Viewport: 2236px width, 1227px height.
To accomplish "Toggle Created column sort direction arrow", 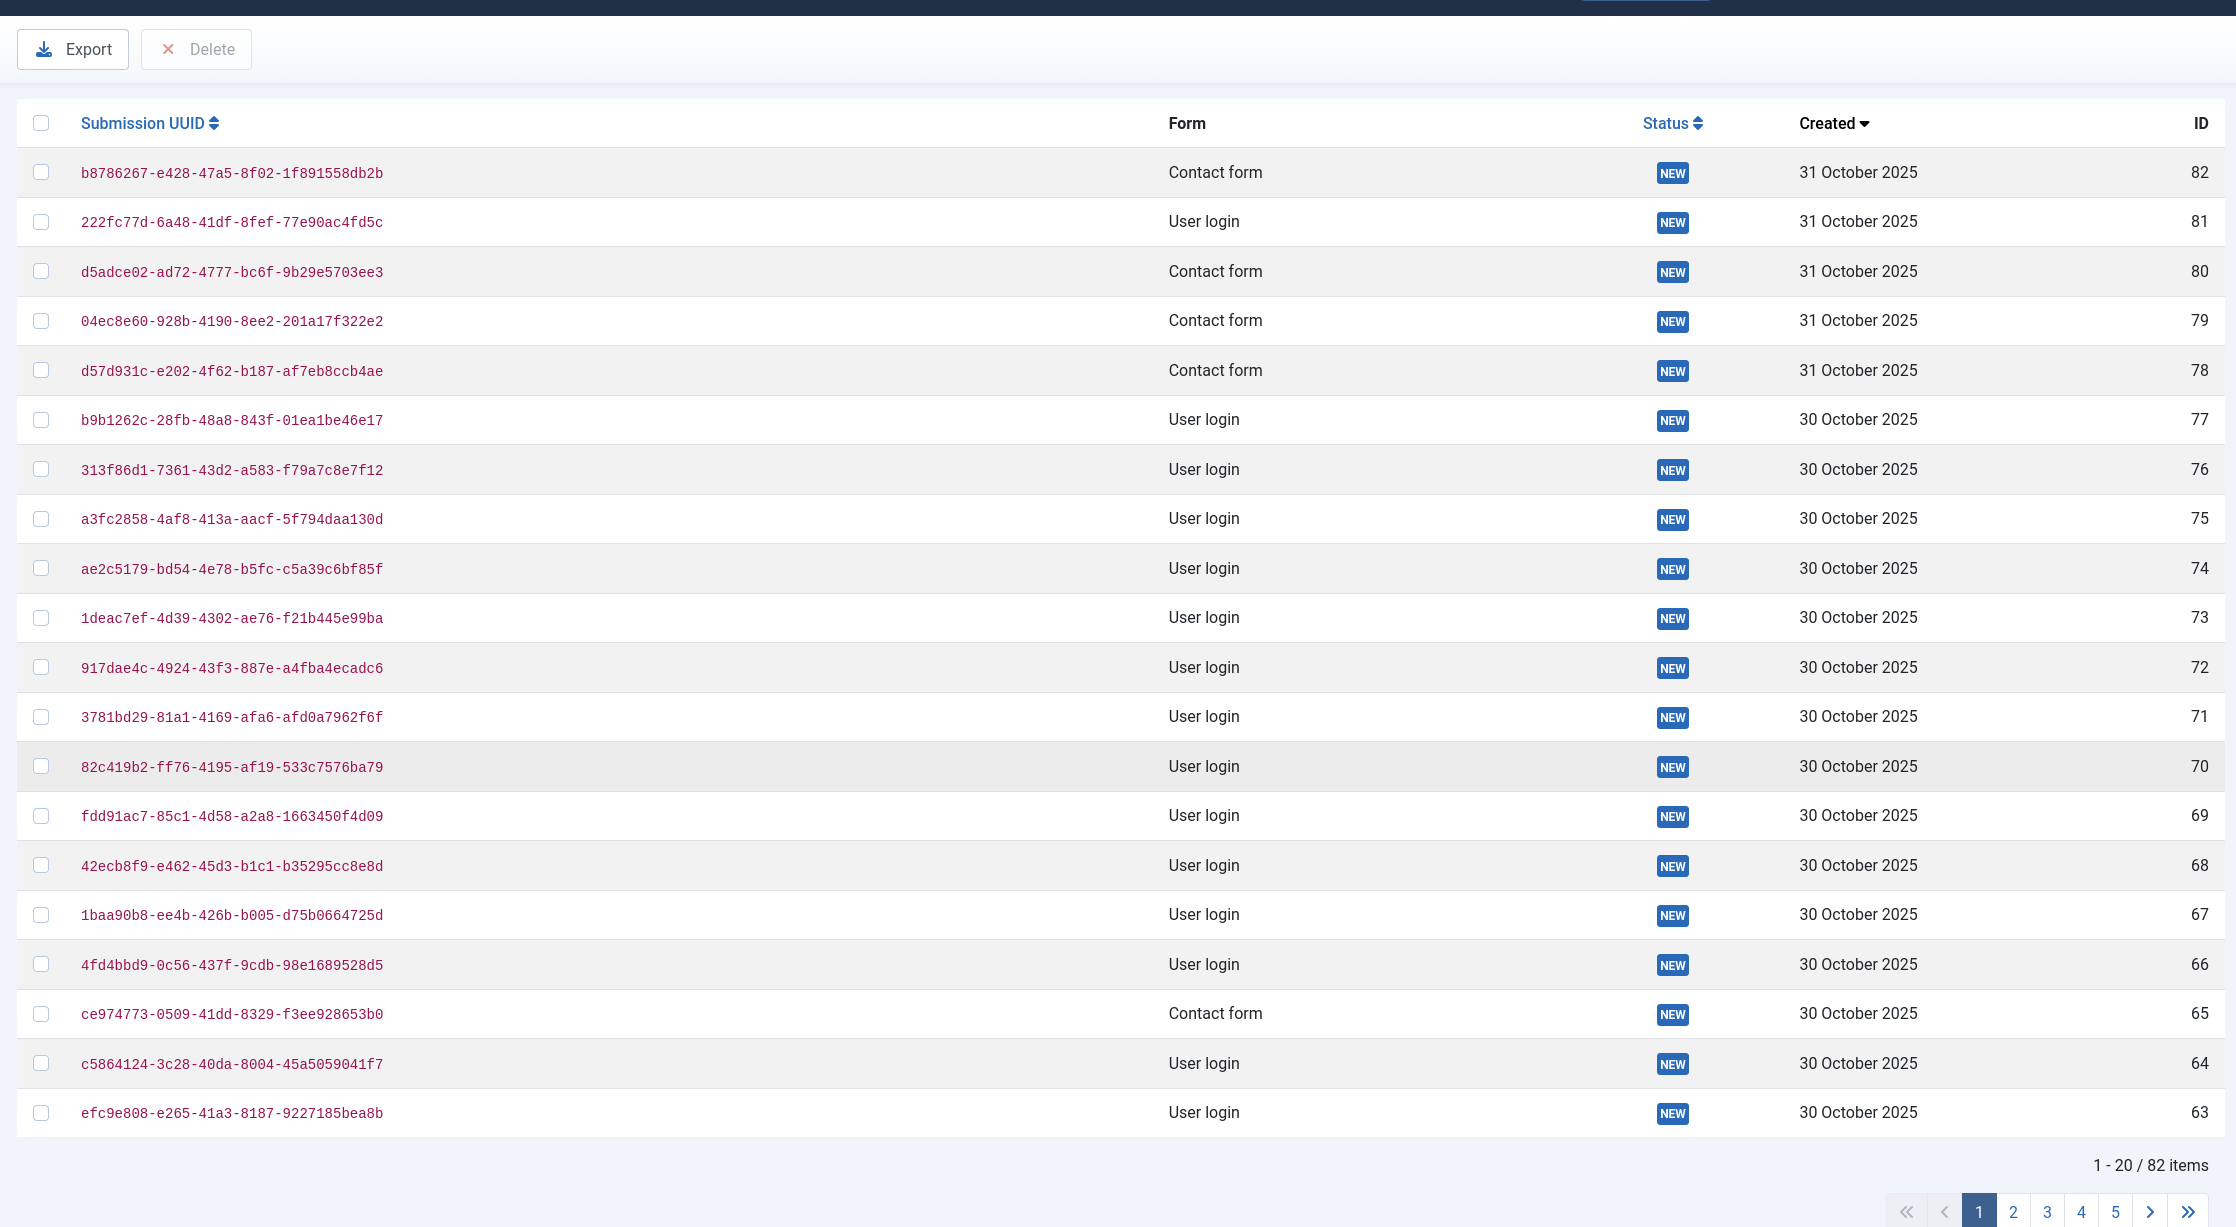I will (x=1864, y=123).
